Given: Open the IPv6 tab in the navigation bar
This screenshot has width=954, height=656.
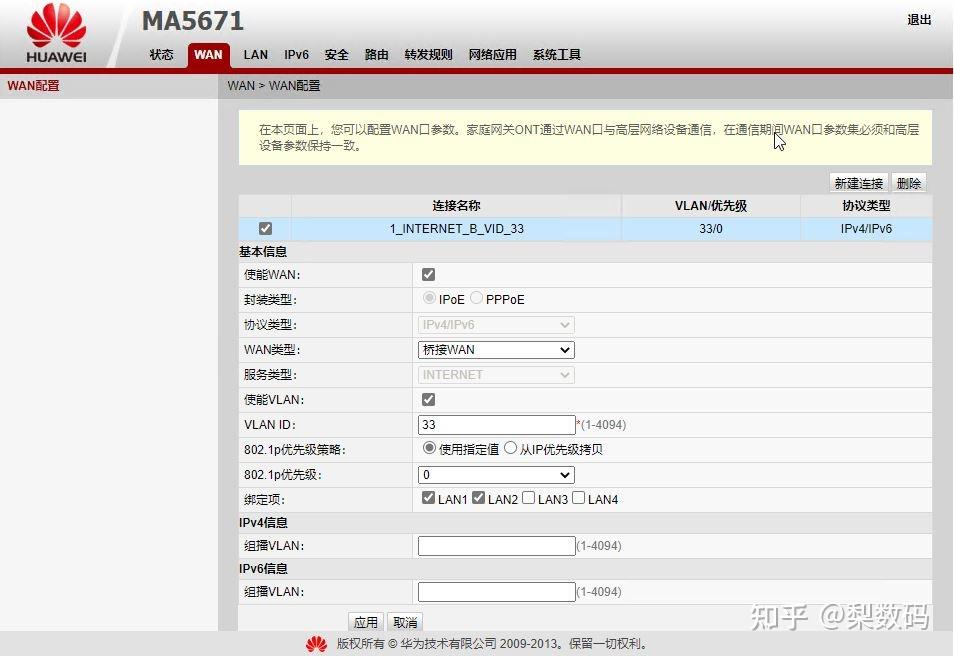Looking at the screenshot, I should [296, 55].
